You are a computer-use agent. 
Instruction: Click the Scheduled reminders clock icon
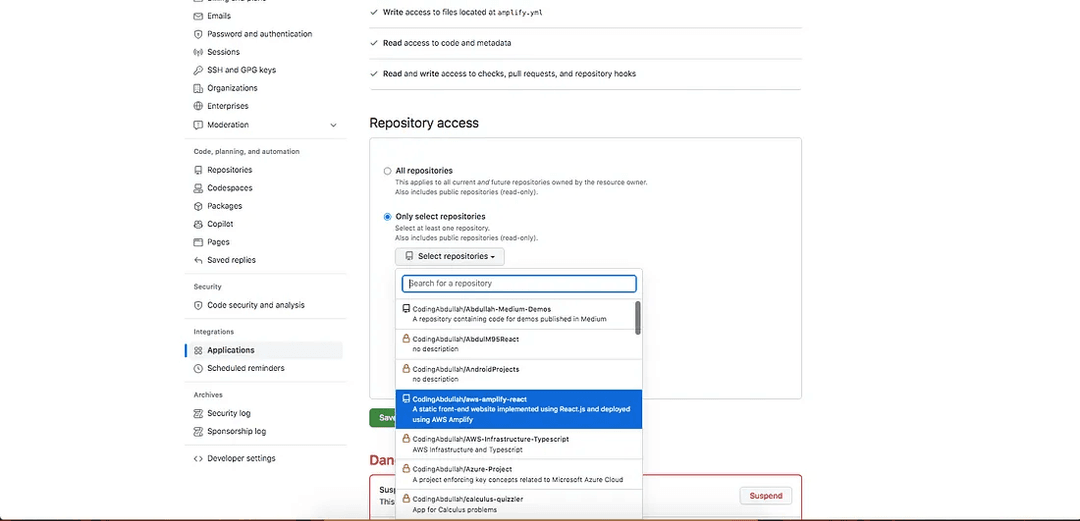[198, 368]
